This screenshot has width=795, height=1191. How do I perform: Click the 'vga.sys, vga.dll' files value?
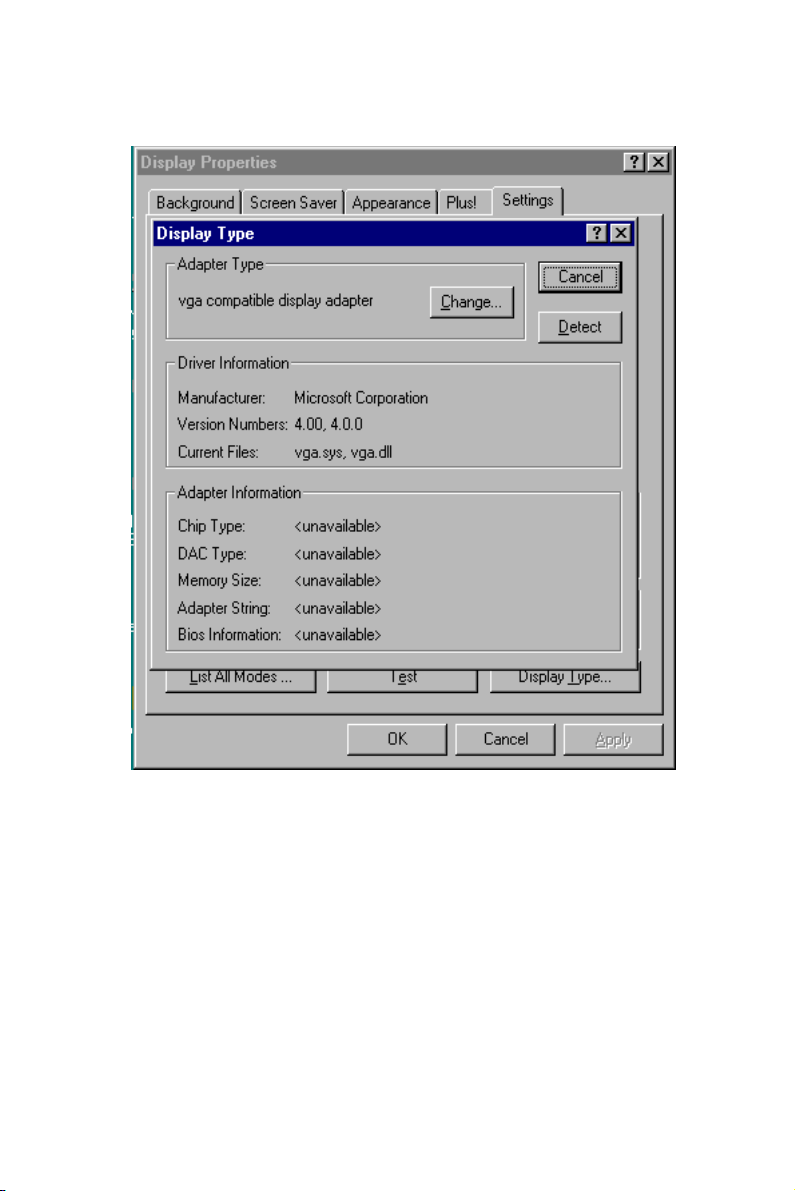point(343,453)
